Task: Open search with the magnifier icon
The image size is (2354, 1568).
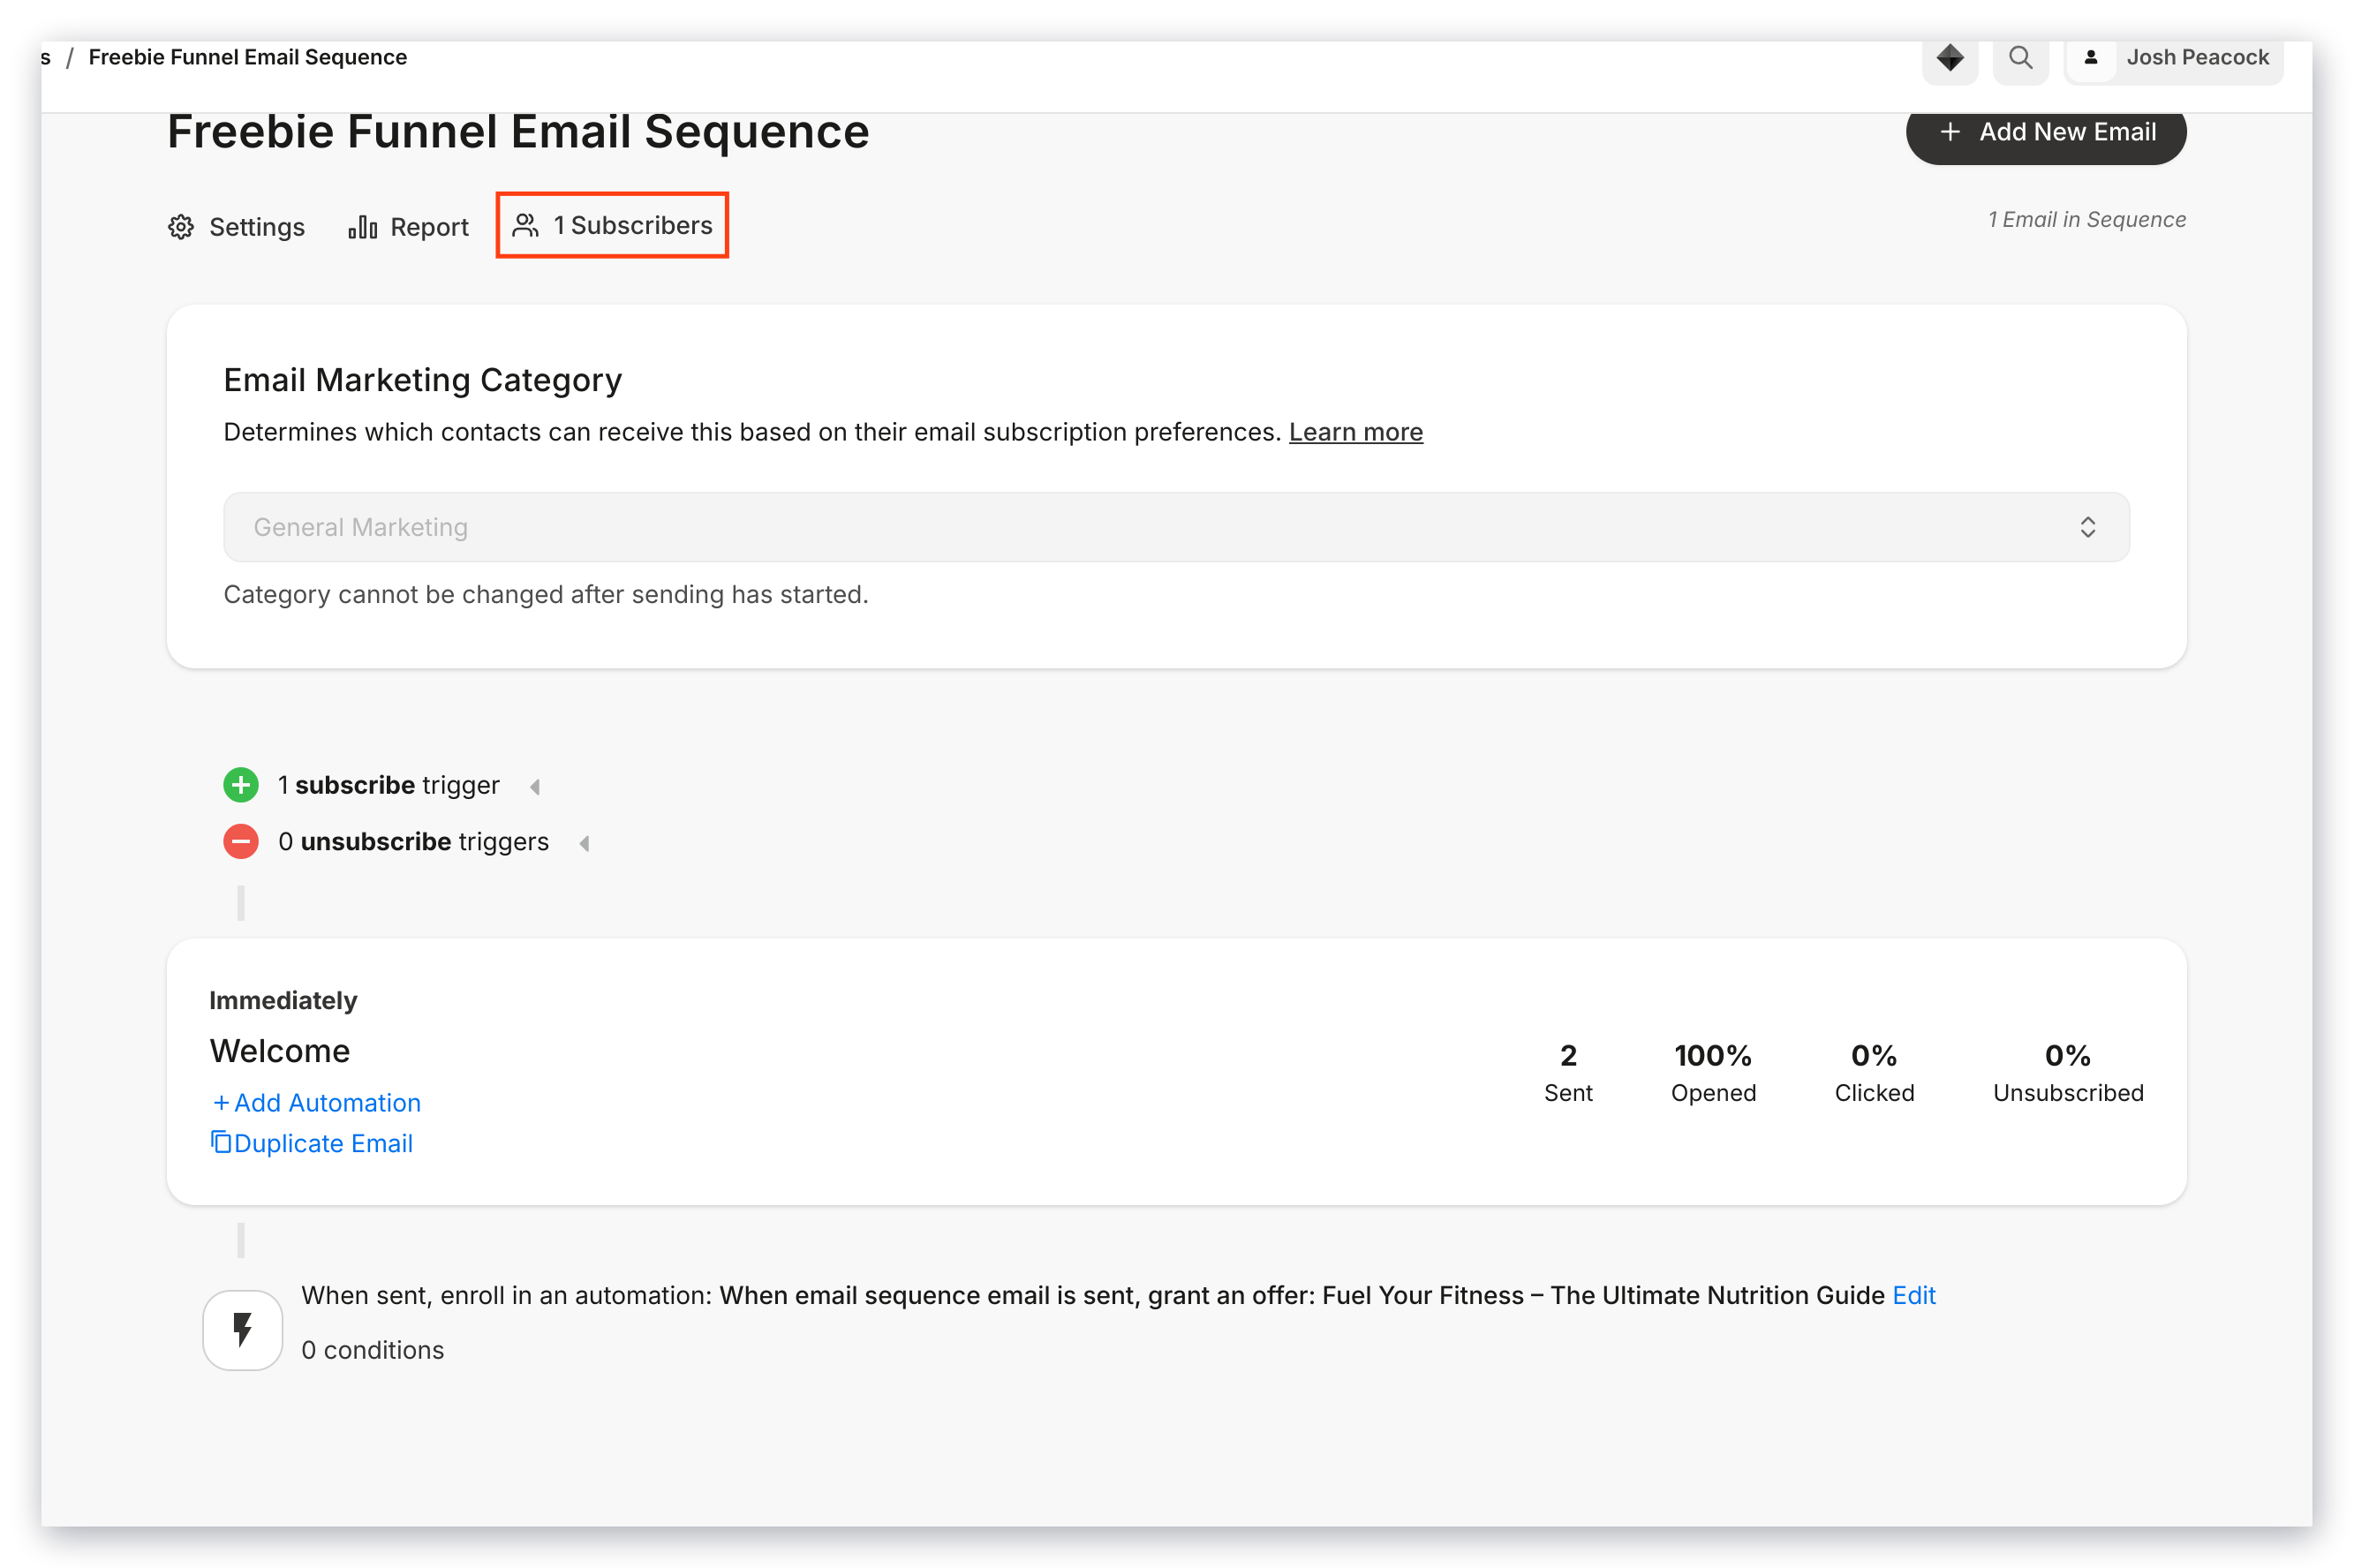Action: coord(2020,58)
